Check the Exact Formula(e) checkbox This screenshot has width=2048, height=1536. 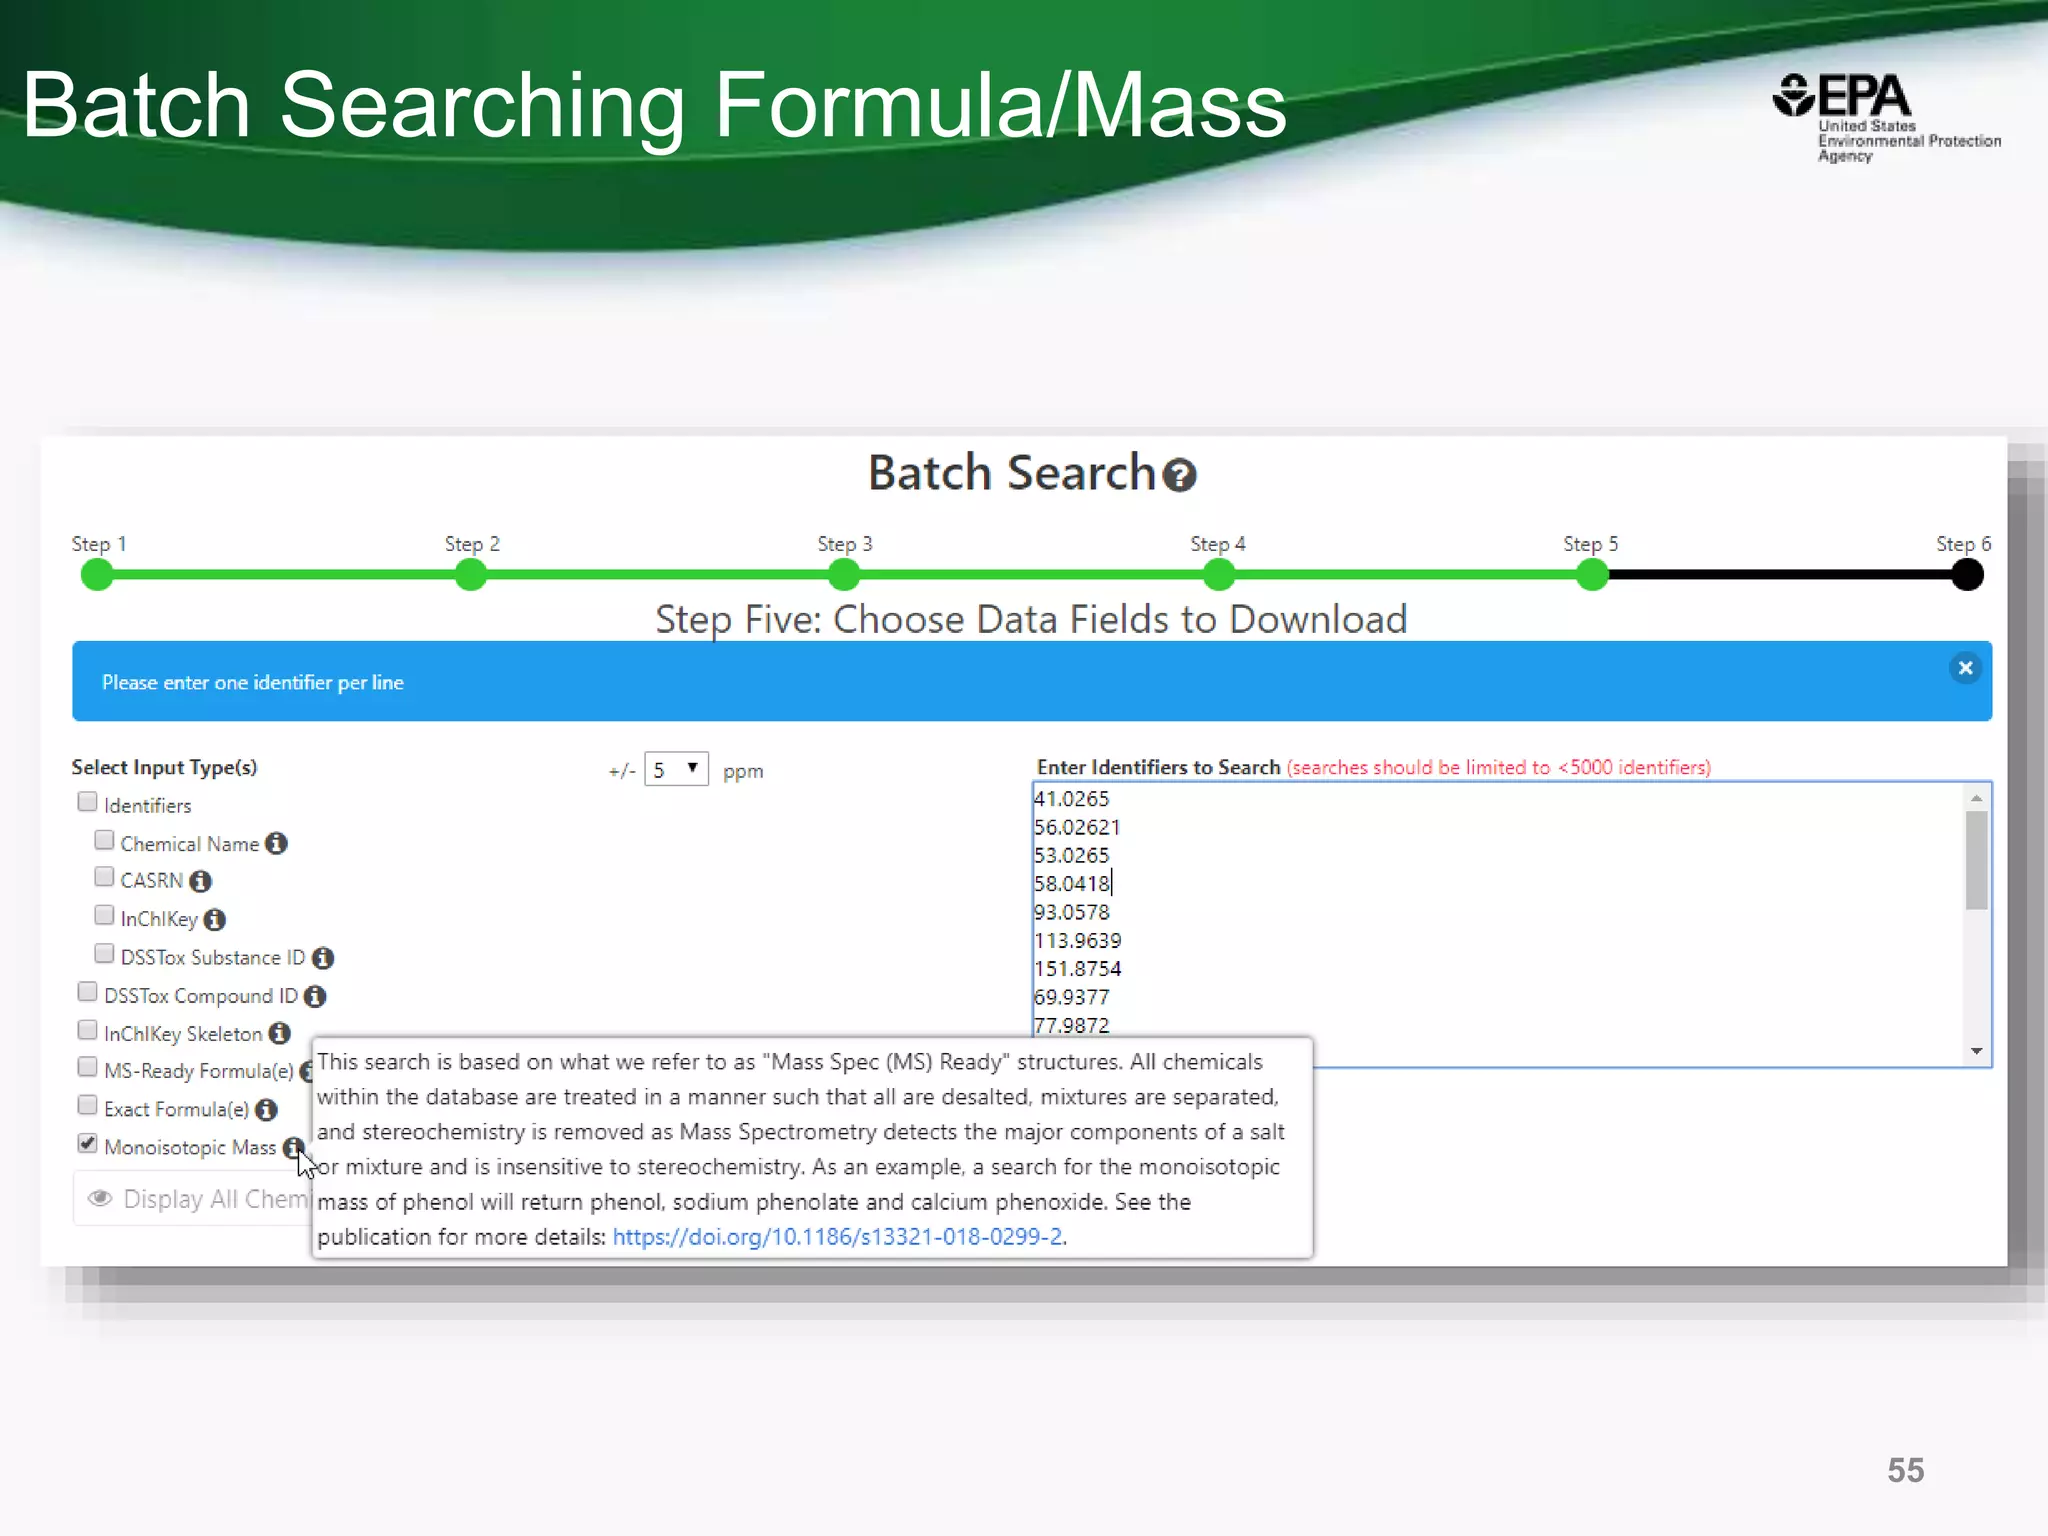click(88, 1105)
